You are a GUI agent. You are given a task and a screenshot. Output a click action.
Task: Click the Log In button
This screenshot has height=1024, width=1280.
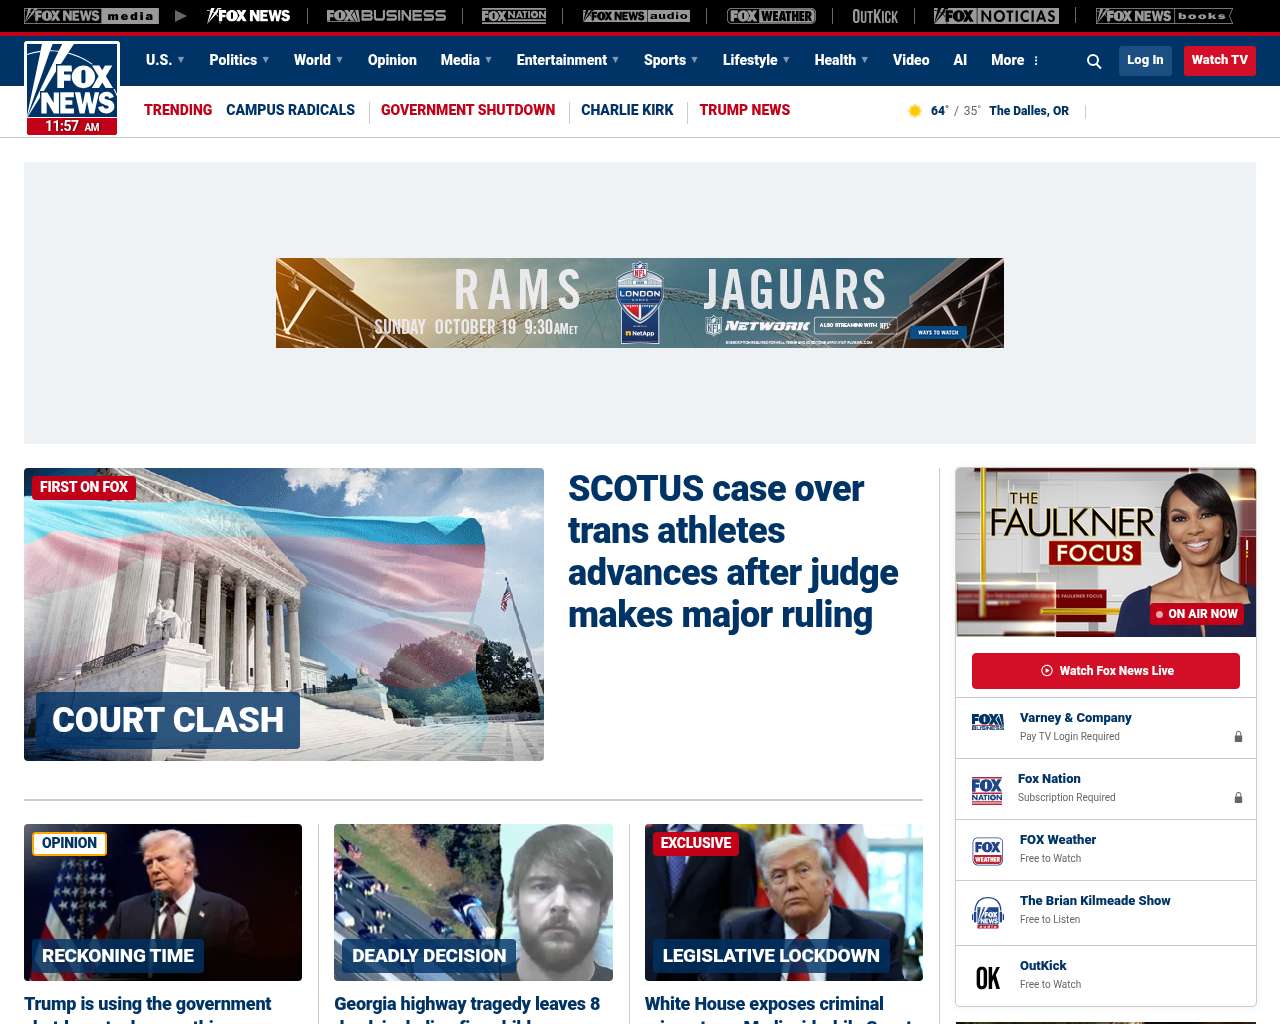coord(1145,60)
